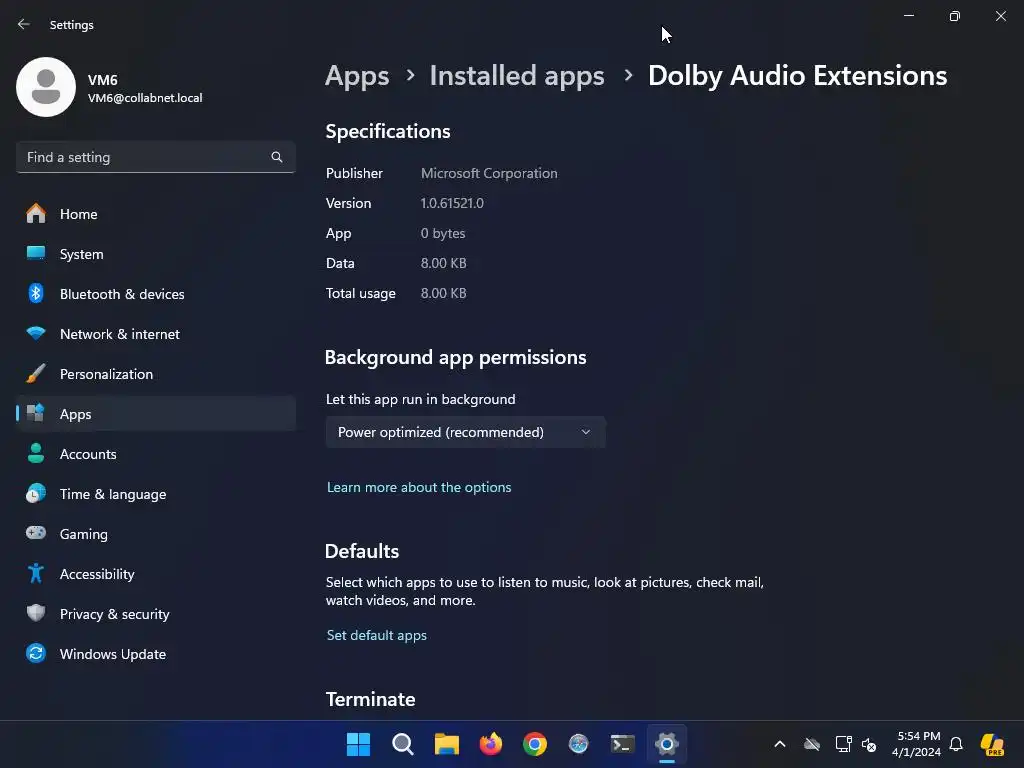Viewport: 1024px width, 768px height.
Task: Click the Terminate section heading
Action: coord(370,699)
